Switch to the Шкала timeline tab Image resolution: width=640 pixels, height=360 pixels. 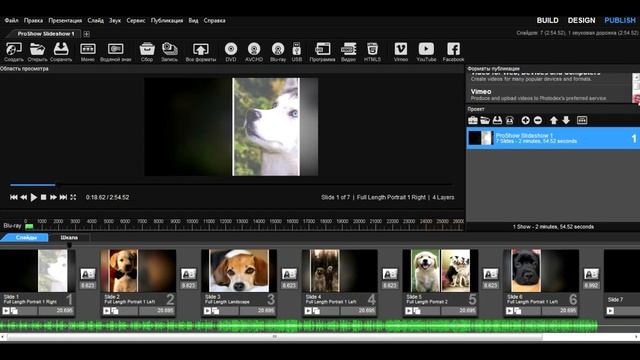point(69,237)
